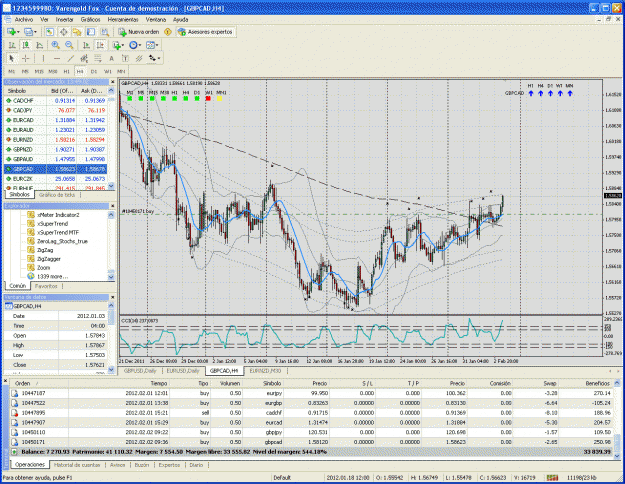Open the Templates dropdown arrow
625x484 pixels.
157,45
